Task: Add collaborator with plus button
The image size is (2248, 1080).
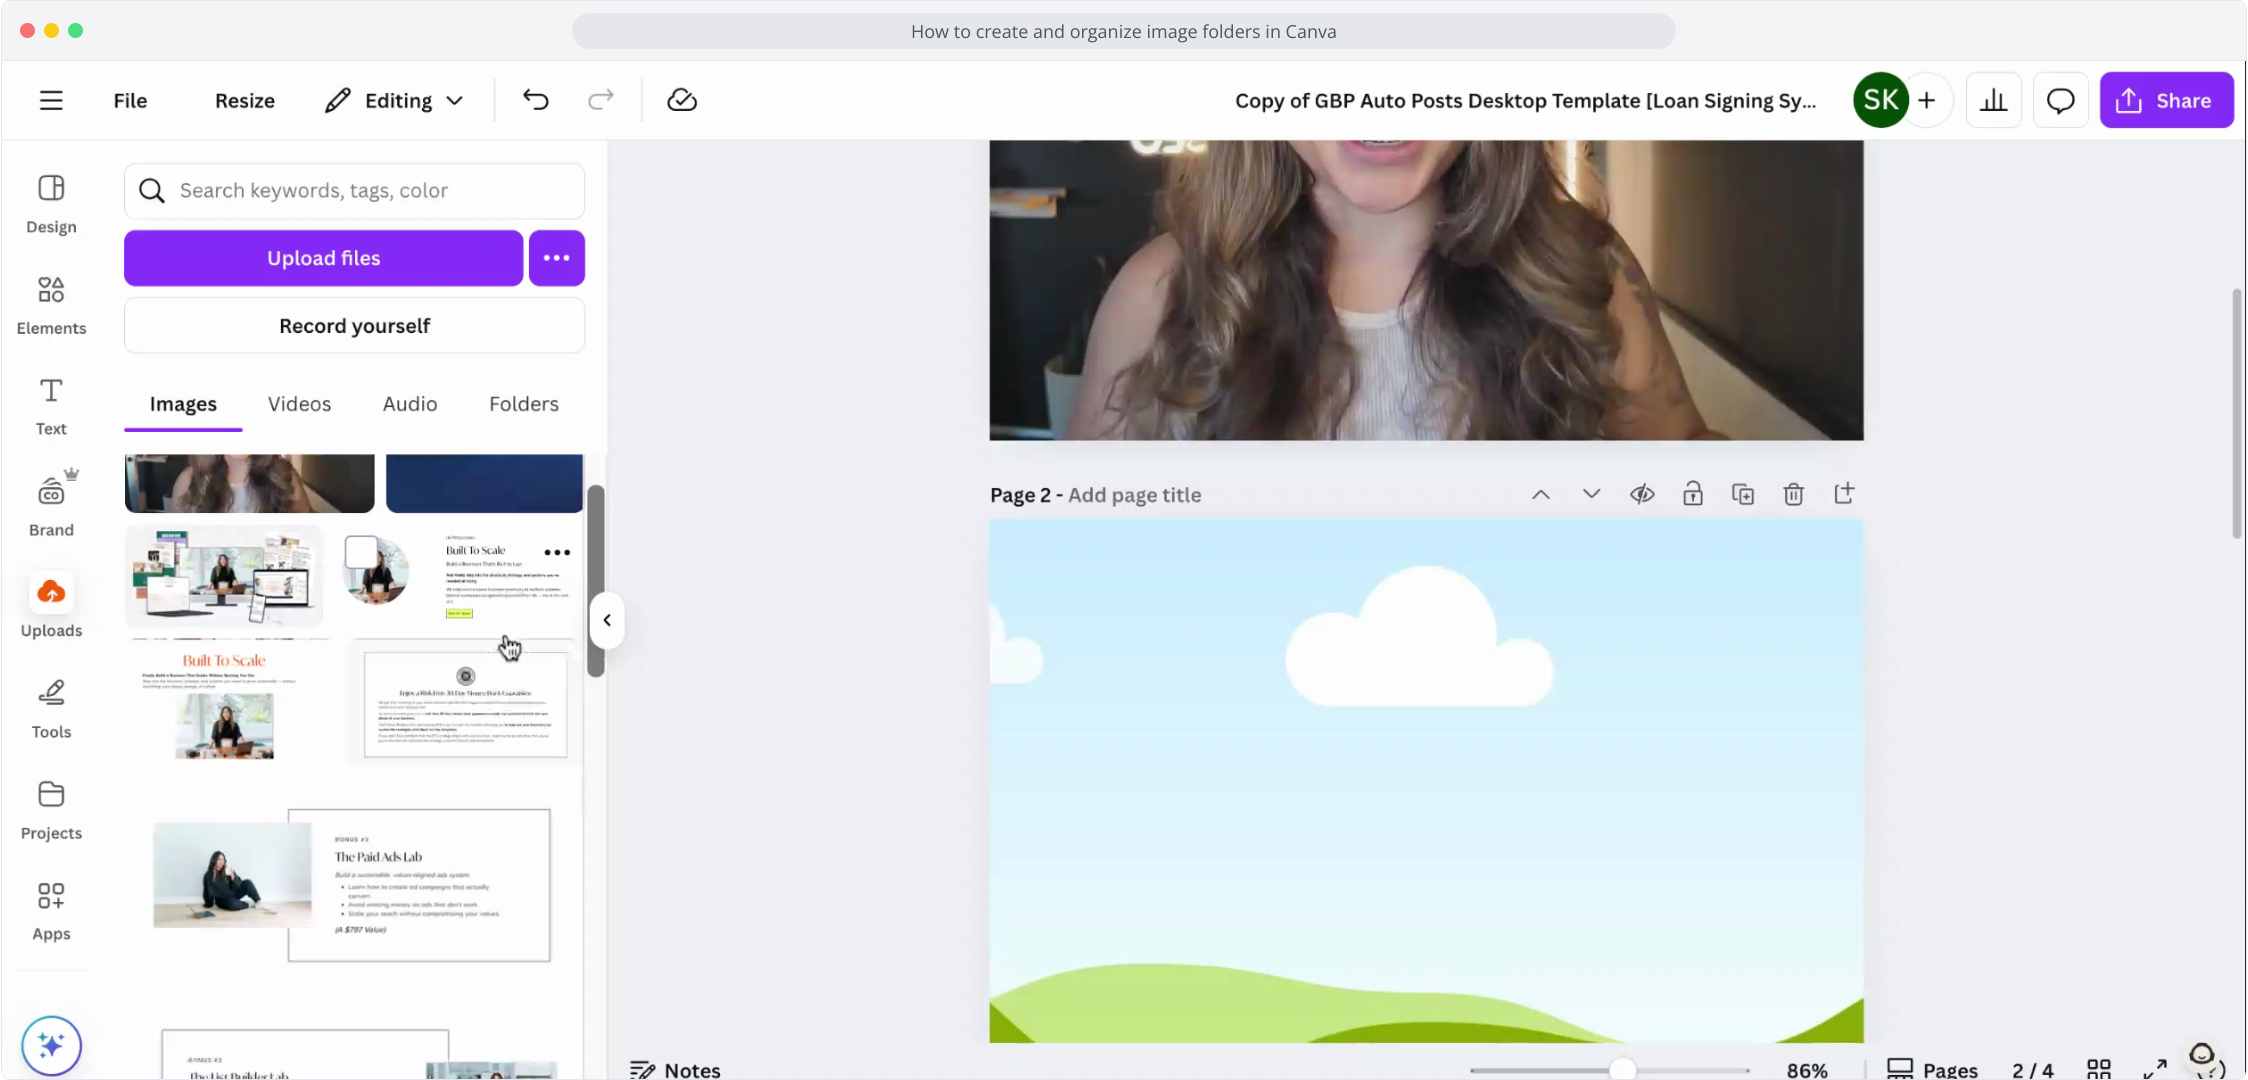Action: (x=1927, y=100)
